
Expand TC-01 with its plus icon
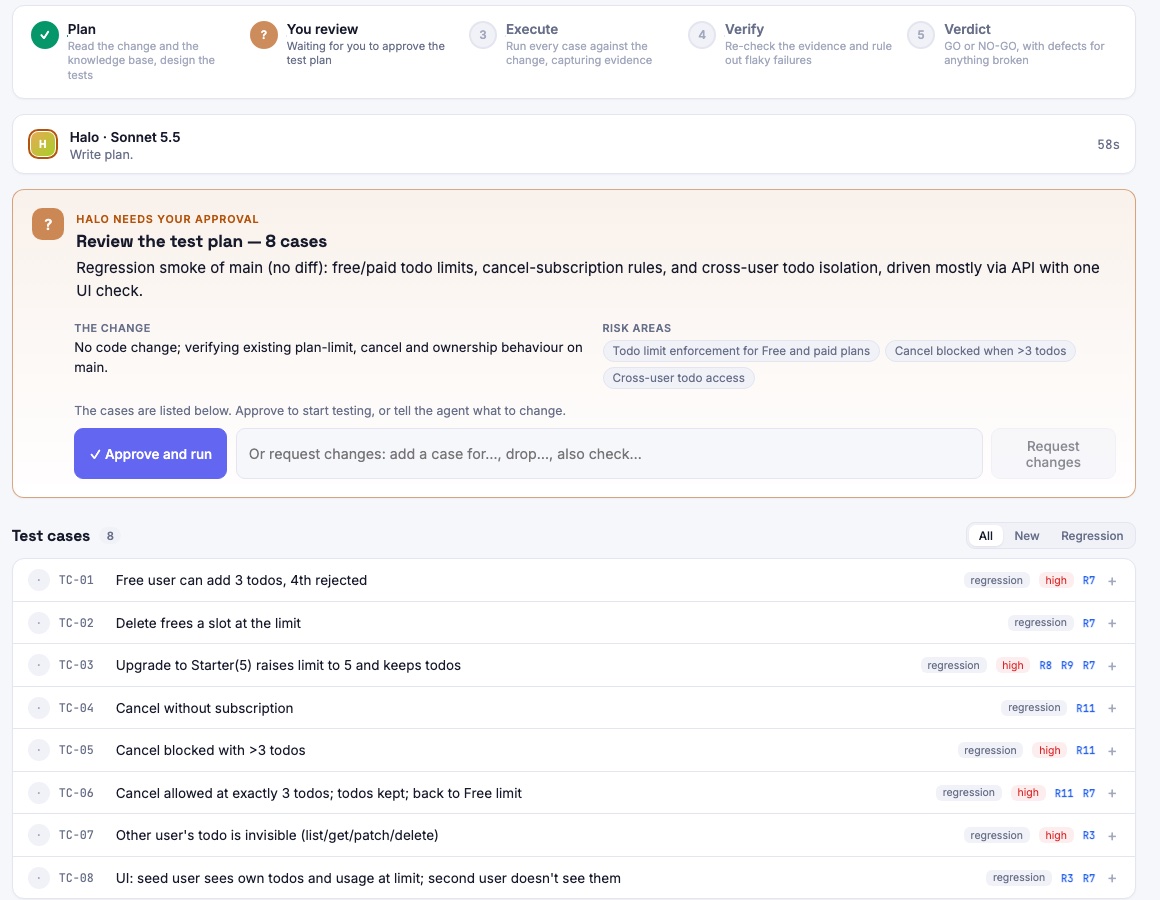tap(1112, 581)
